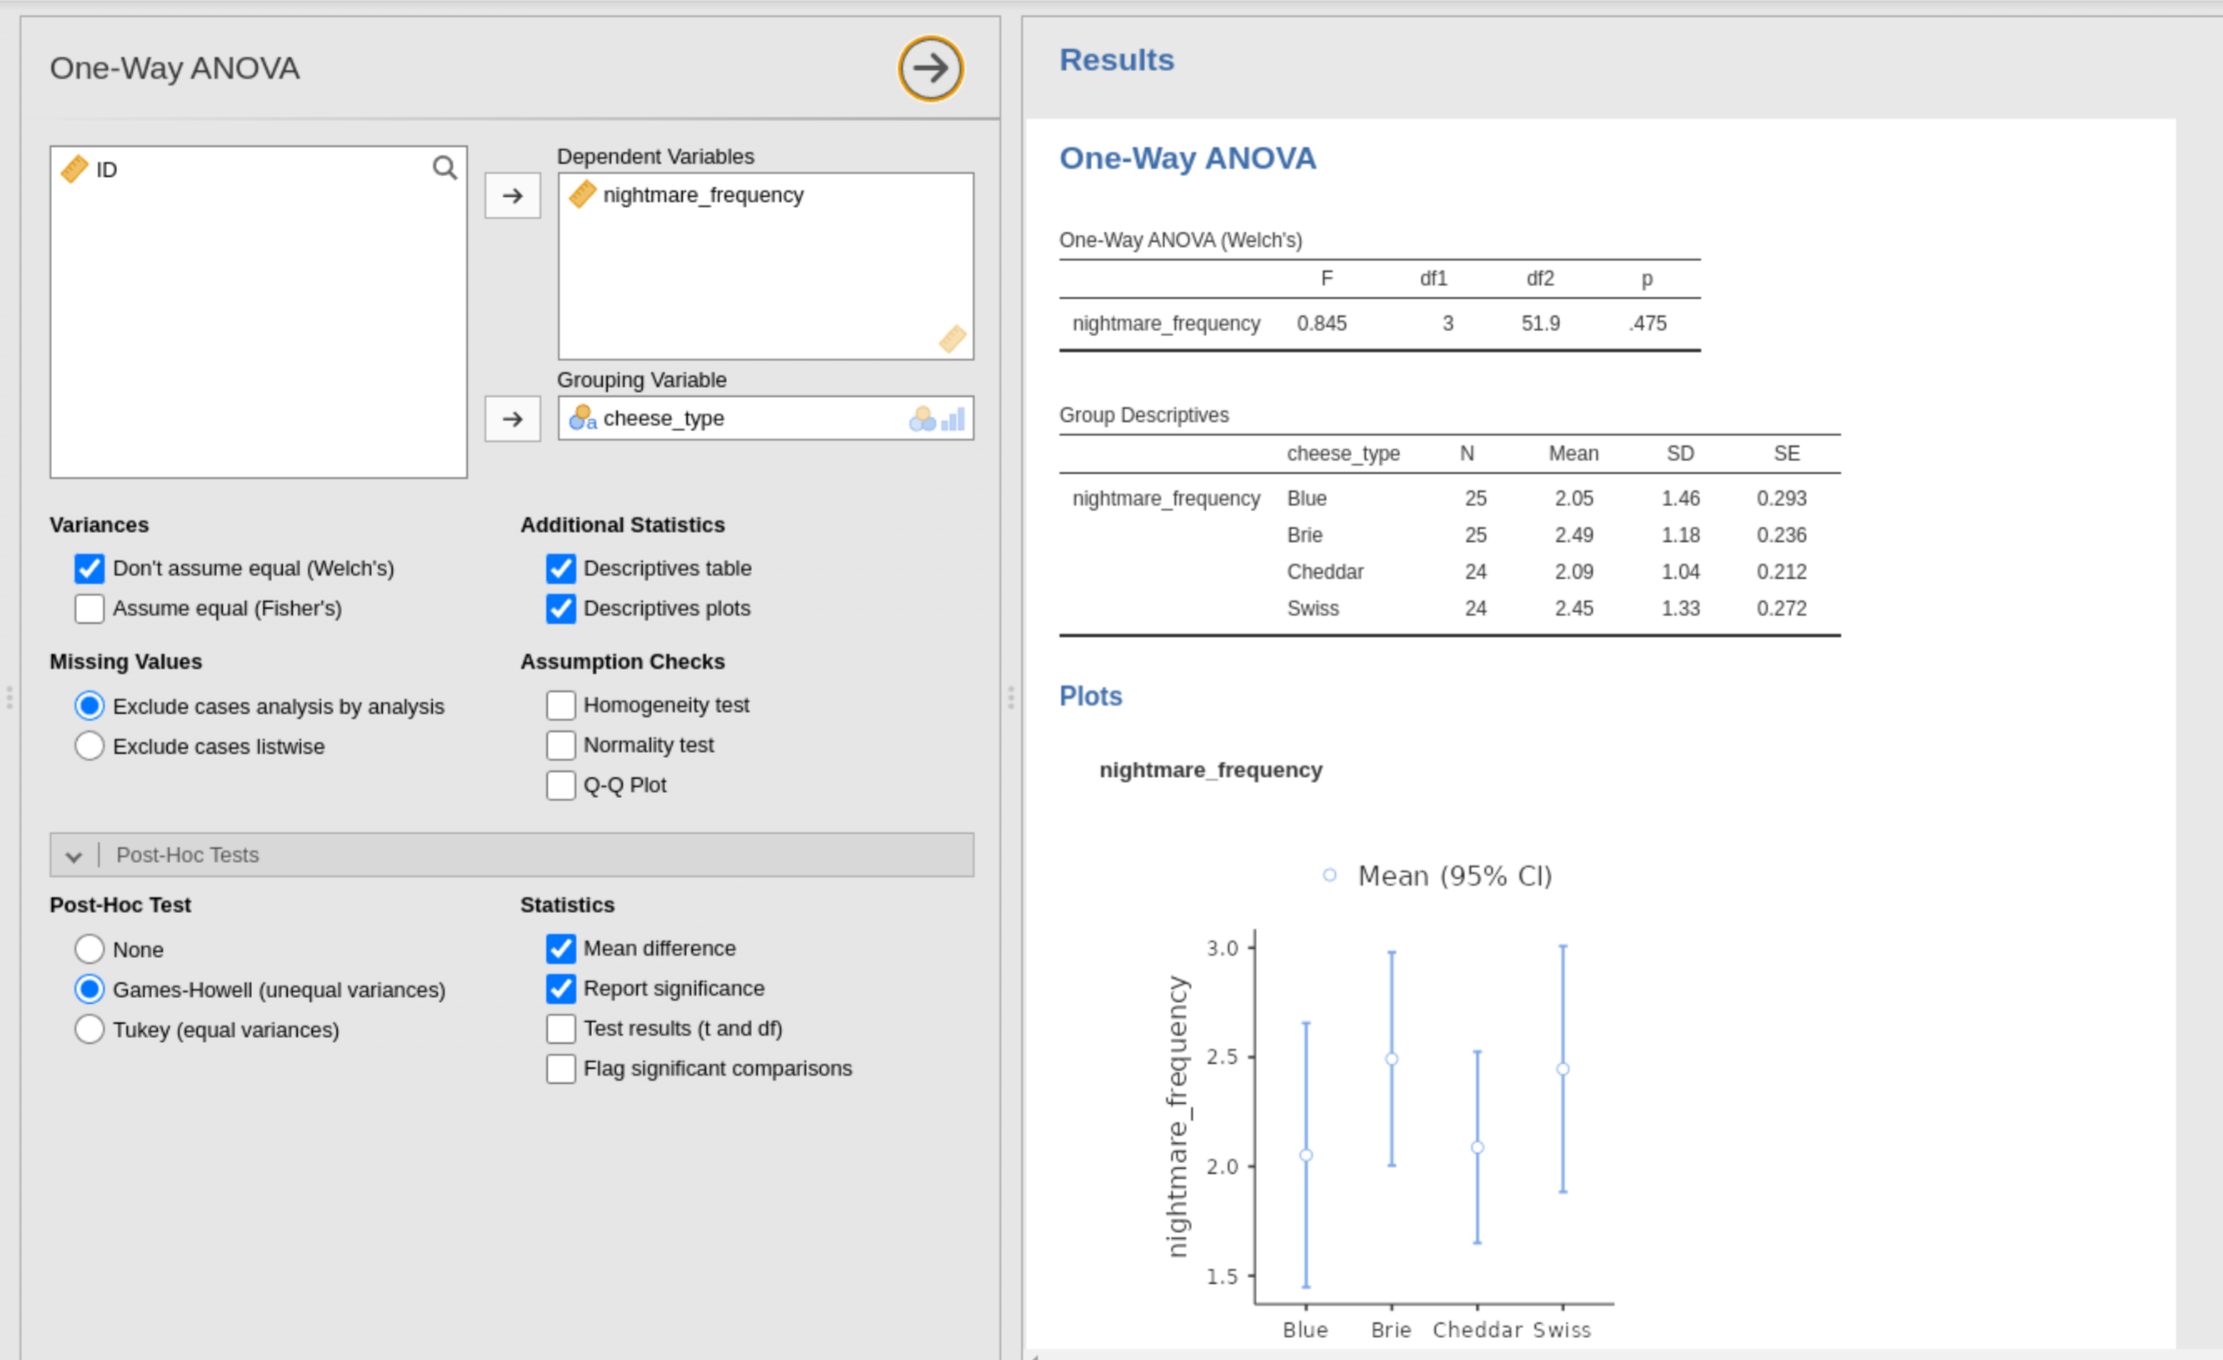
Task: Move the variable to Grouping Variable with the arrow button
Action: click(513, 419)
